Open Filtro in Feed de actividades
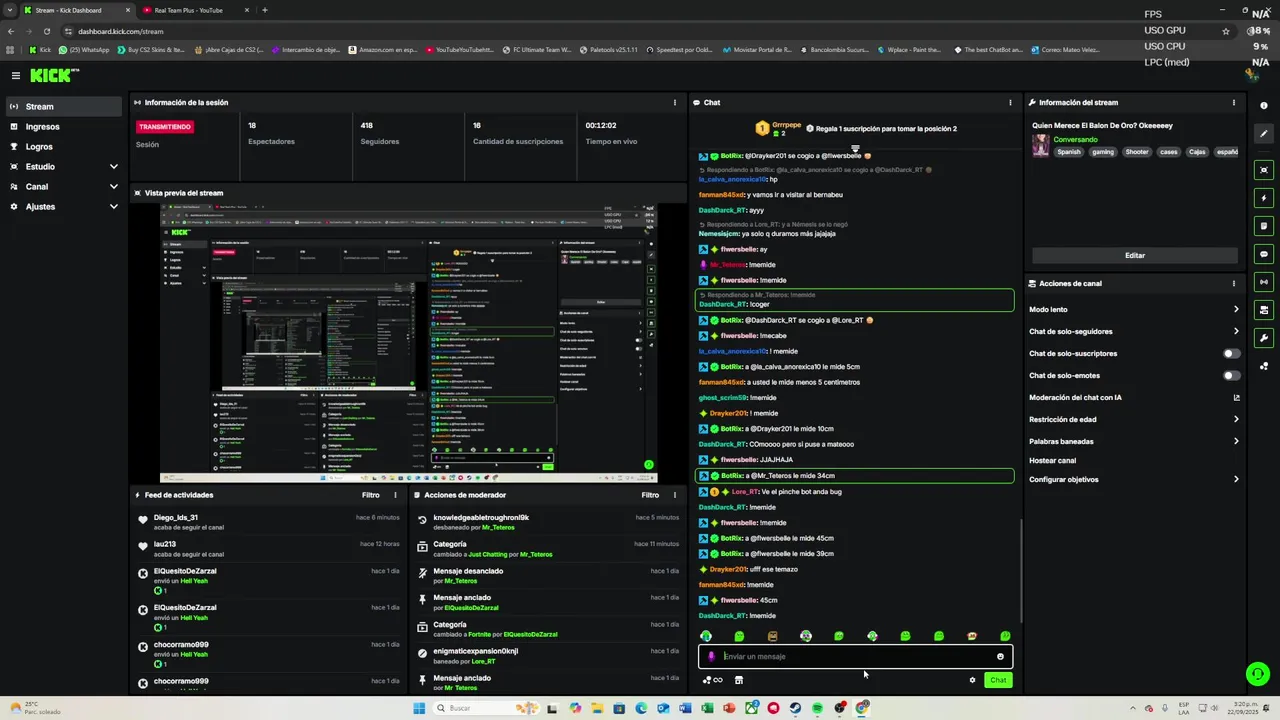 pos(370,495)
